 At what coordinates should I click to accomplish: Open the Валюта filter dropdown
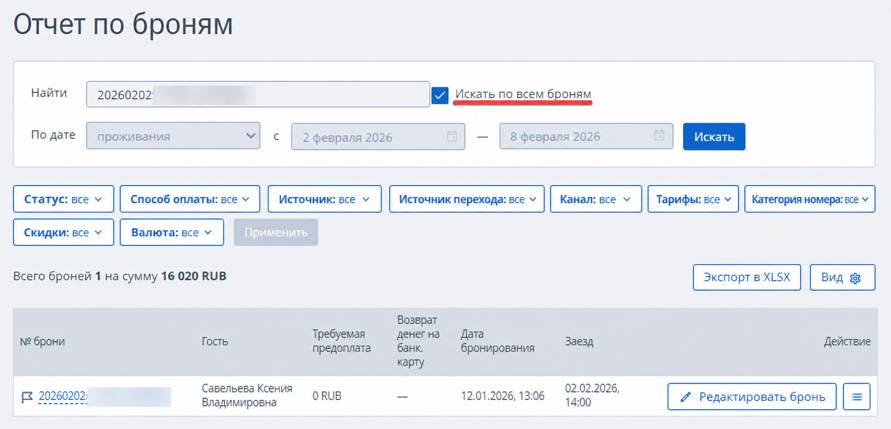click(x=172, y=232)
